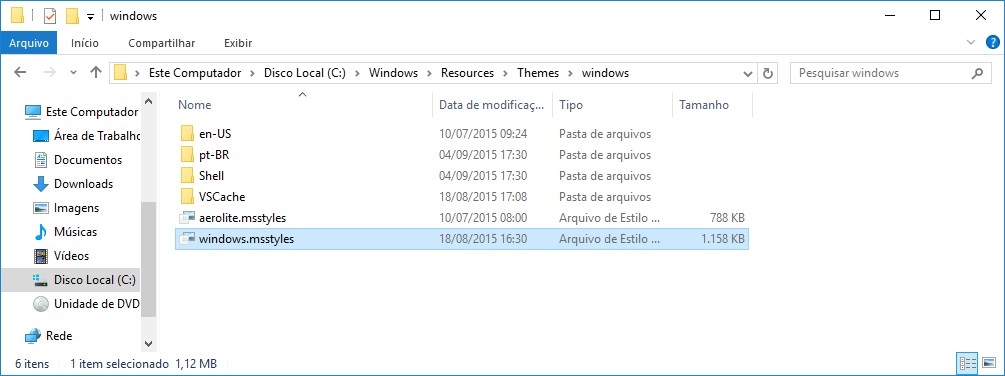The width and height of the screenshot is (1005, 376).
Task: Click address bar folder icon
Action: point(120,73)
